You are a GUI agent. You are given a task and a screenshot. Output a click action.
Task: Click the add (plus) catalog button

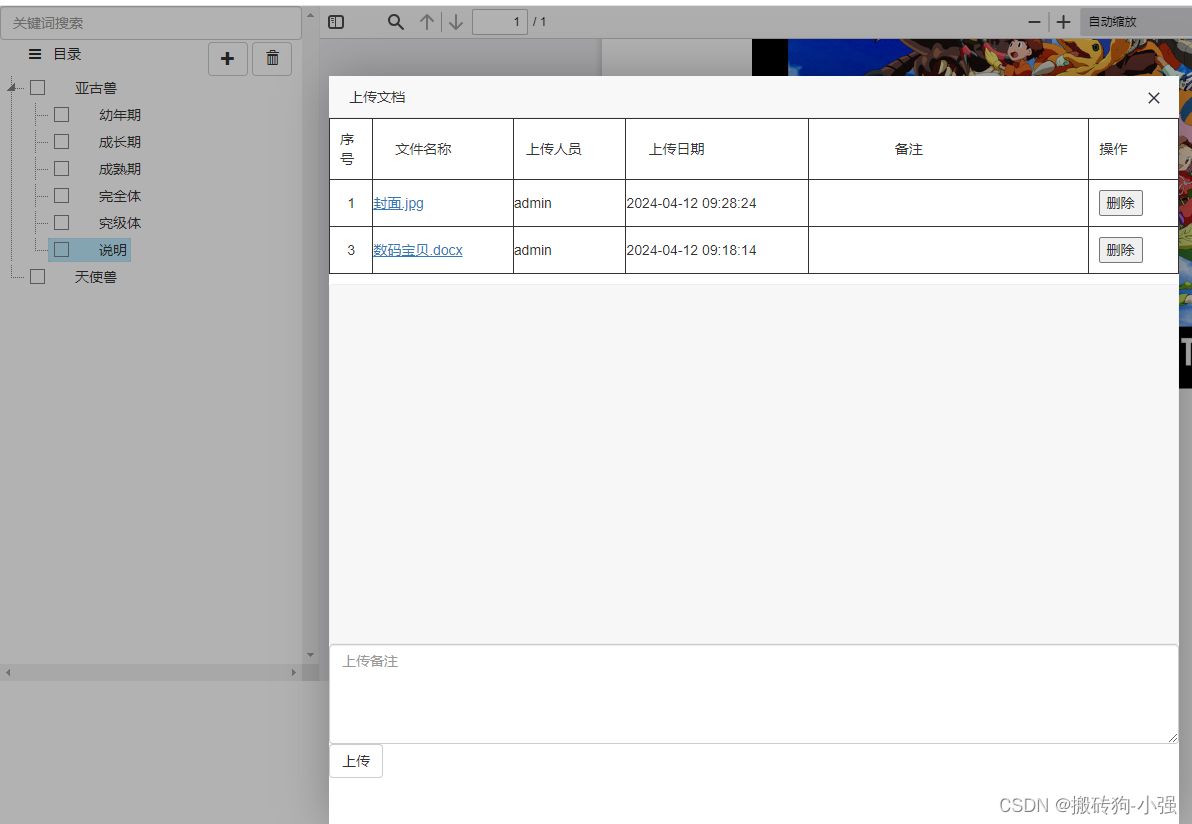[x=227, y=59]
